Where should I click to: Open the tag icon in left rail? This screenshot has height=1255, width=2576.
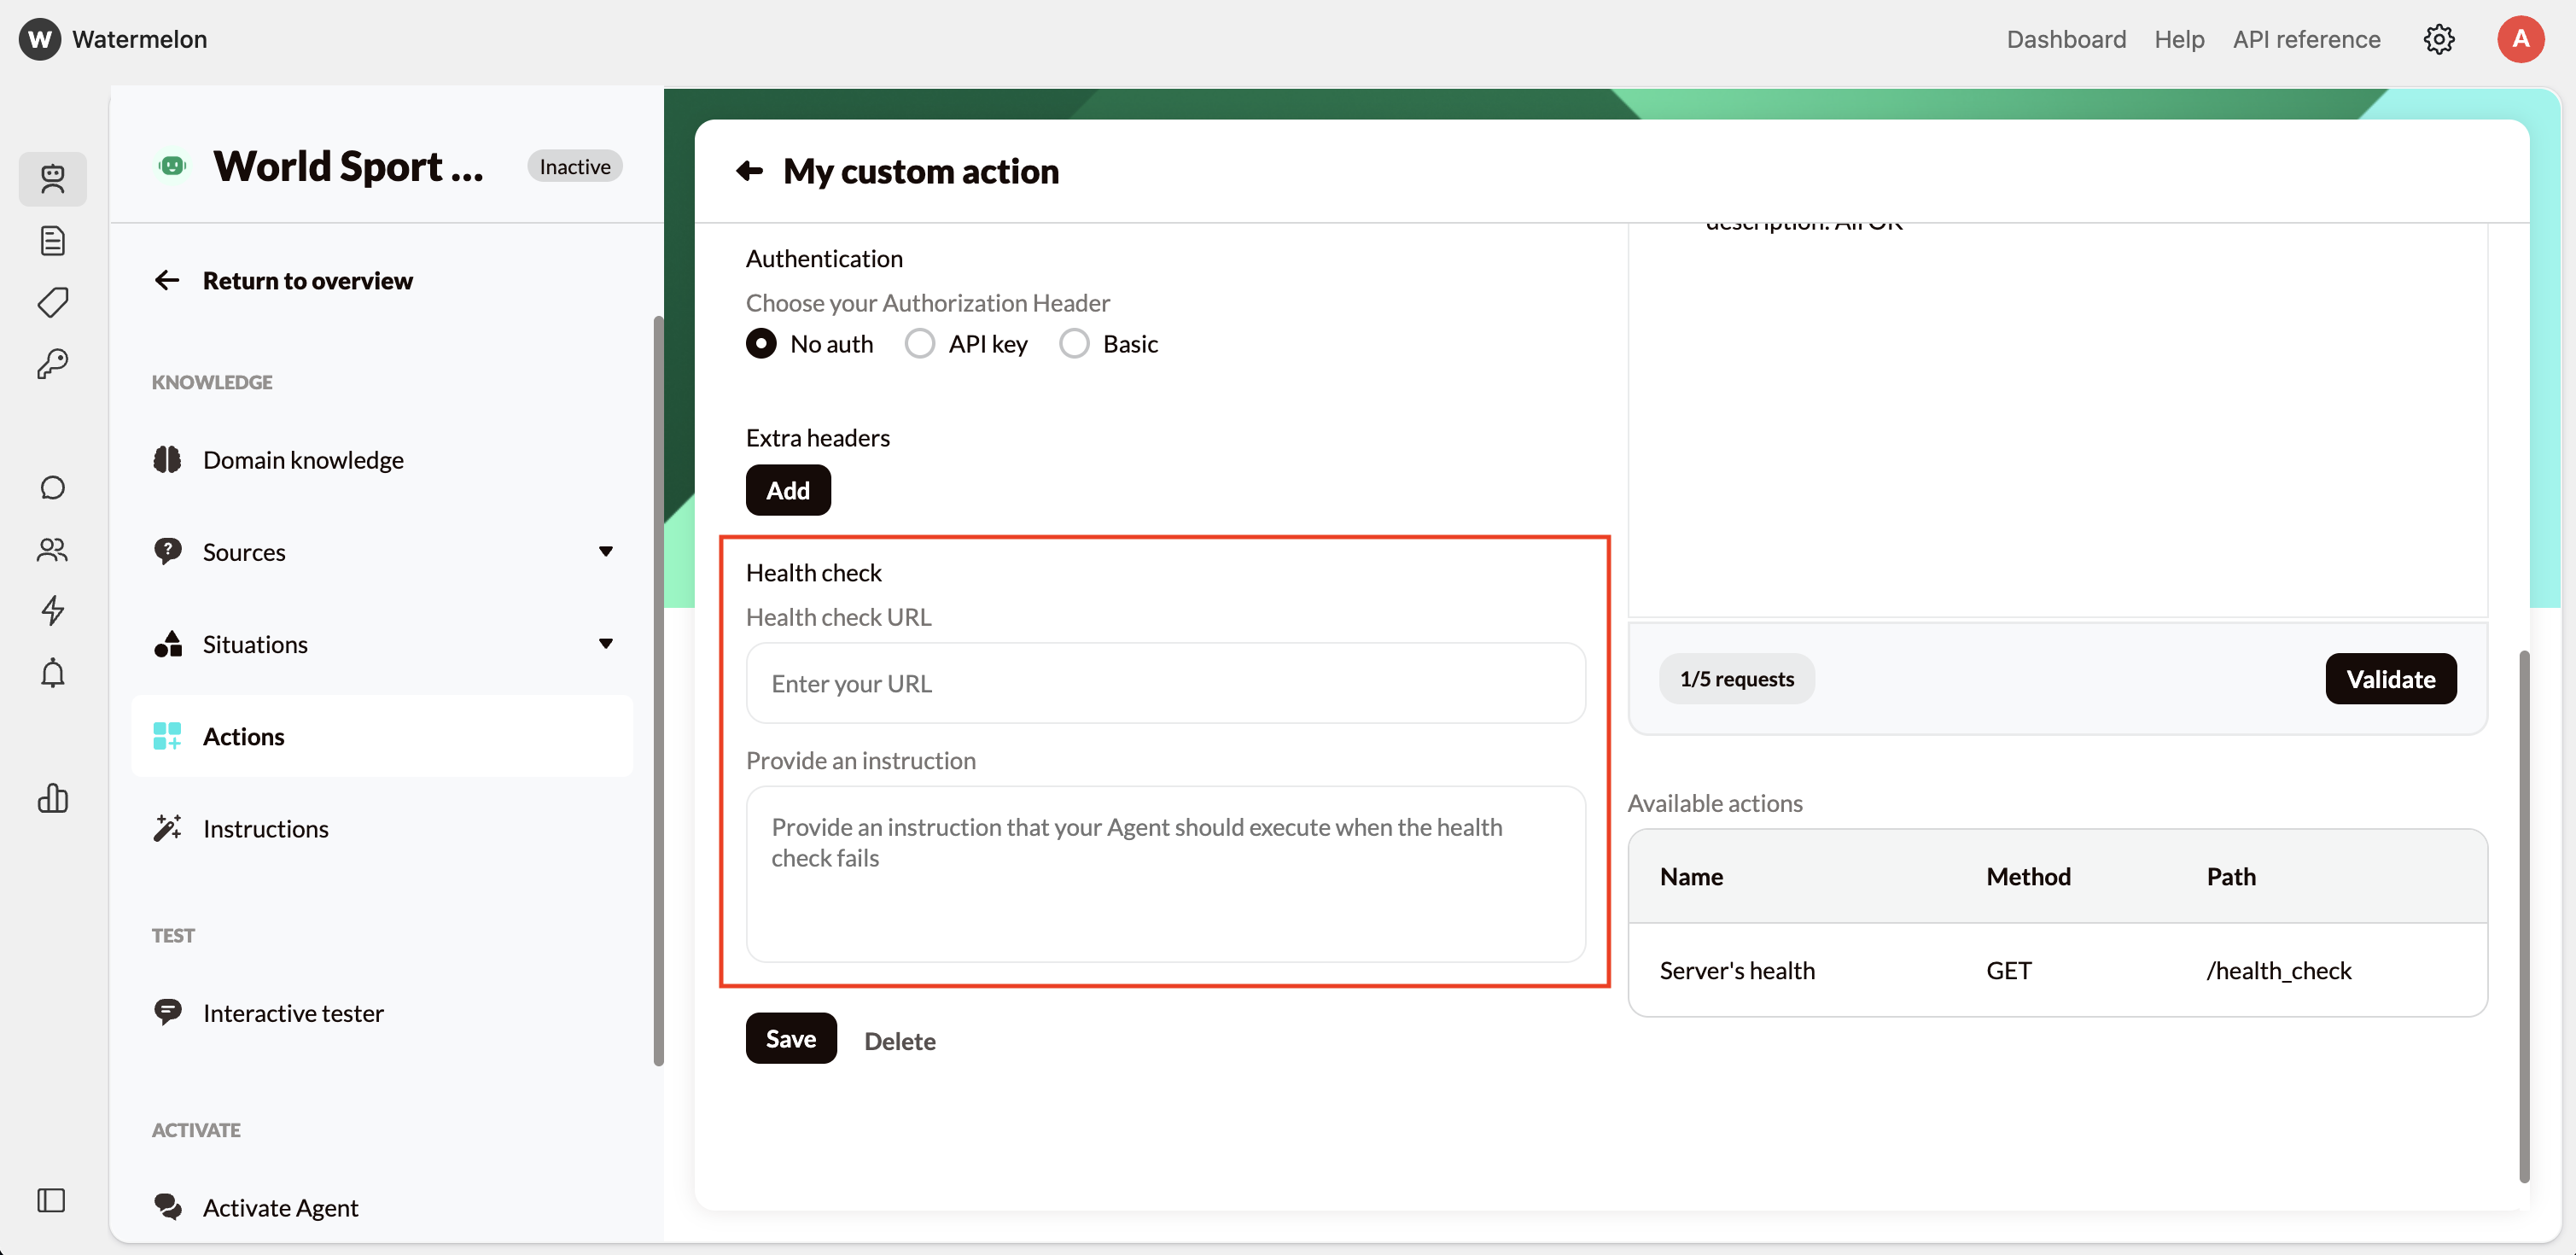point(52,302)
